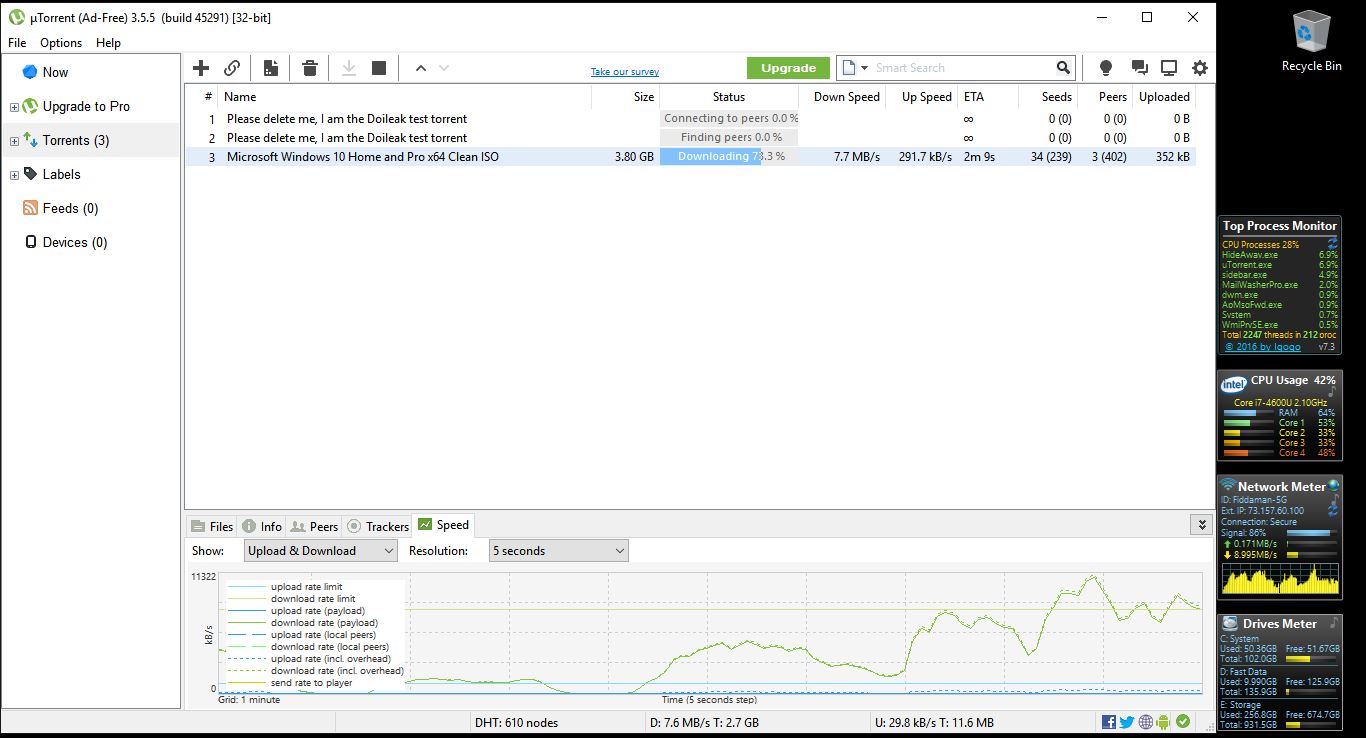Click Connecting to peers progress bar
1366x738 pixels.
click(729, 119)
